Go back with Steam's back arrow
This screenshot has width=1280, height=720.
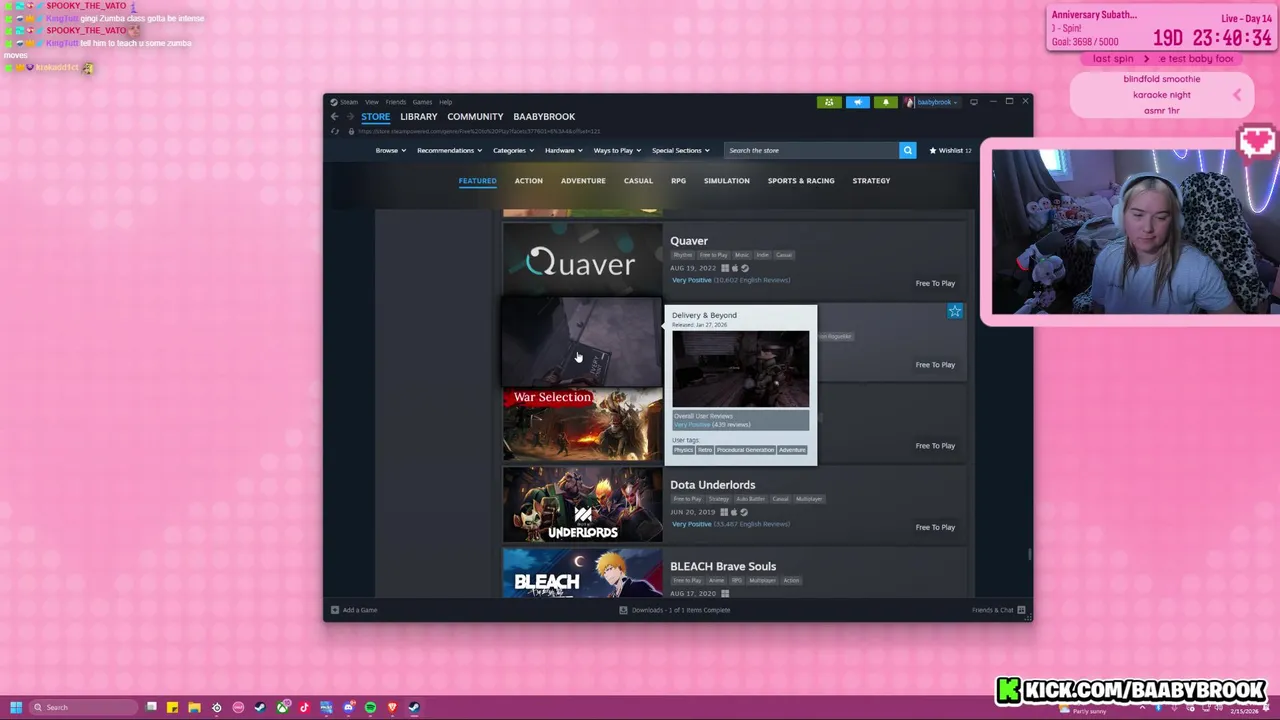coord(334,117)
